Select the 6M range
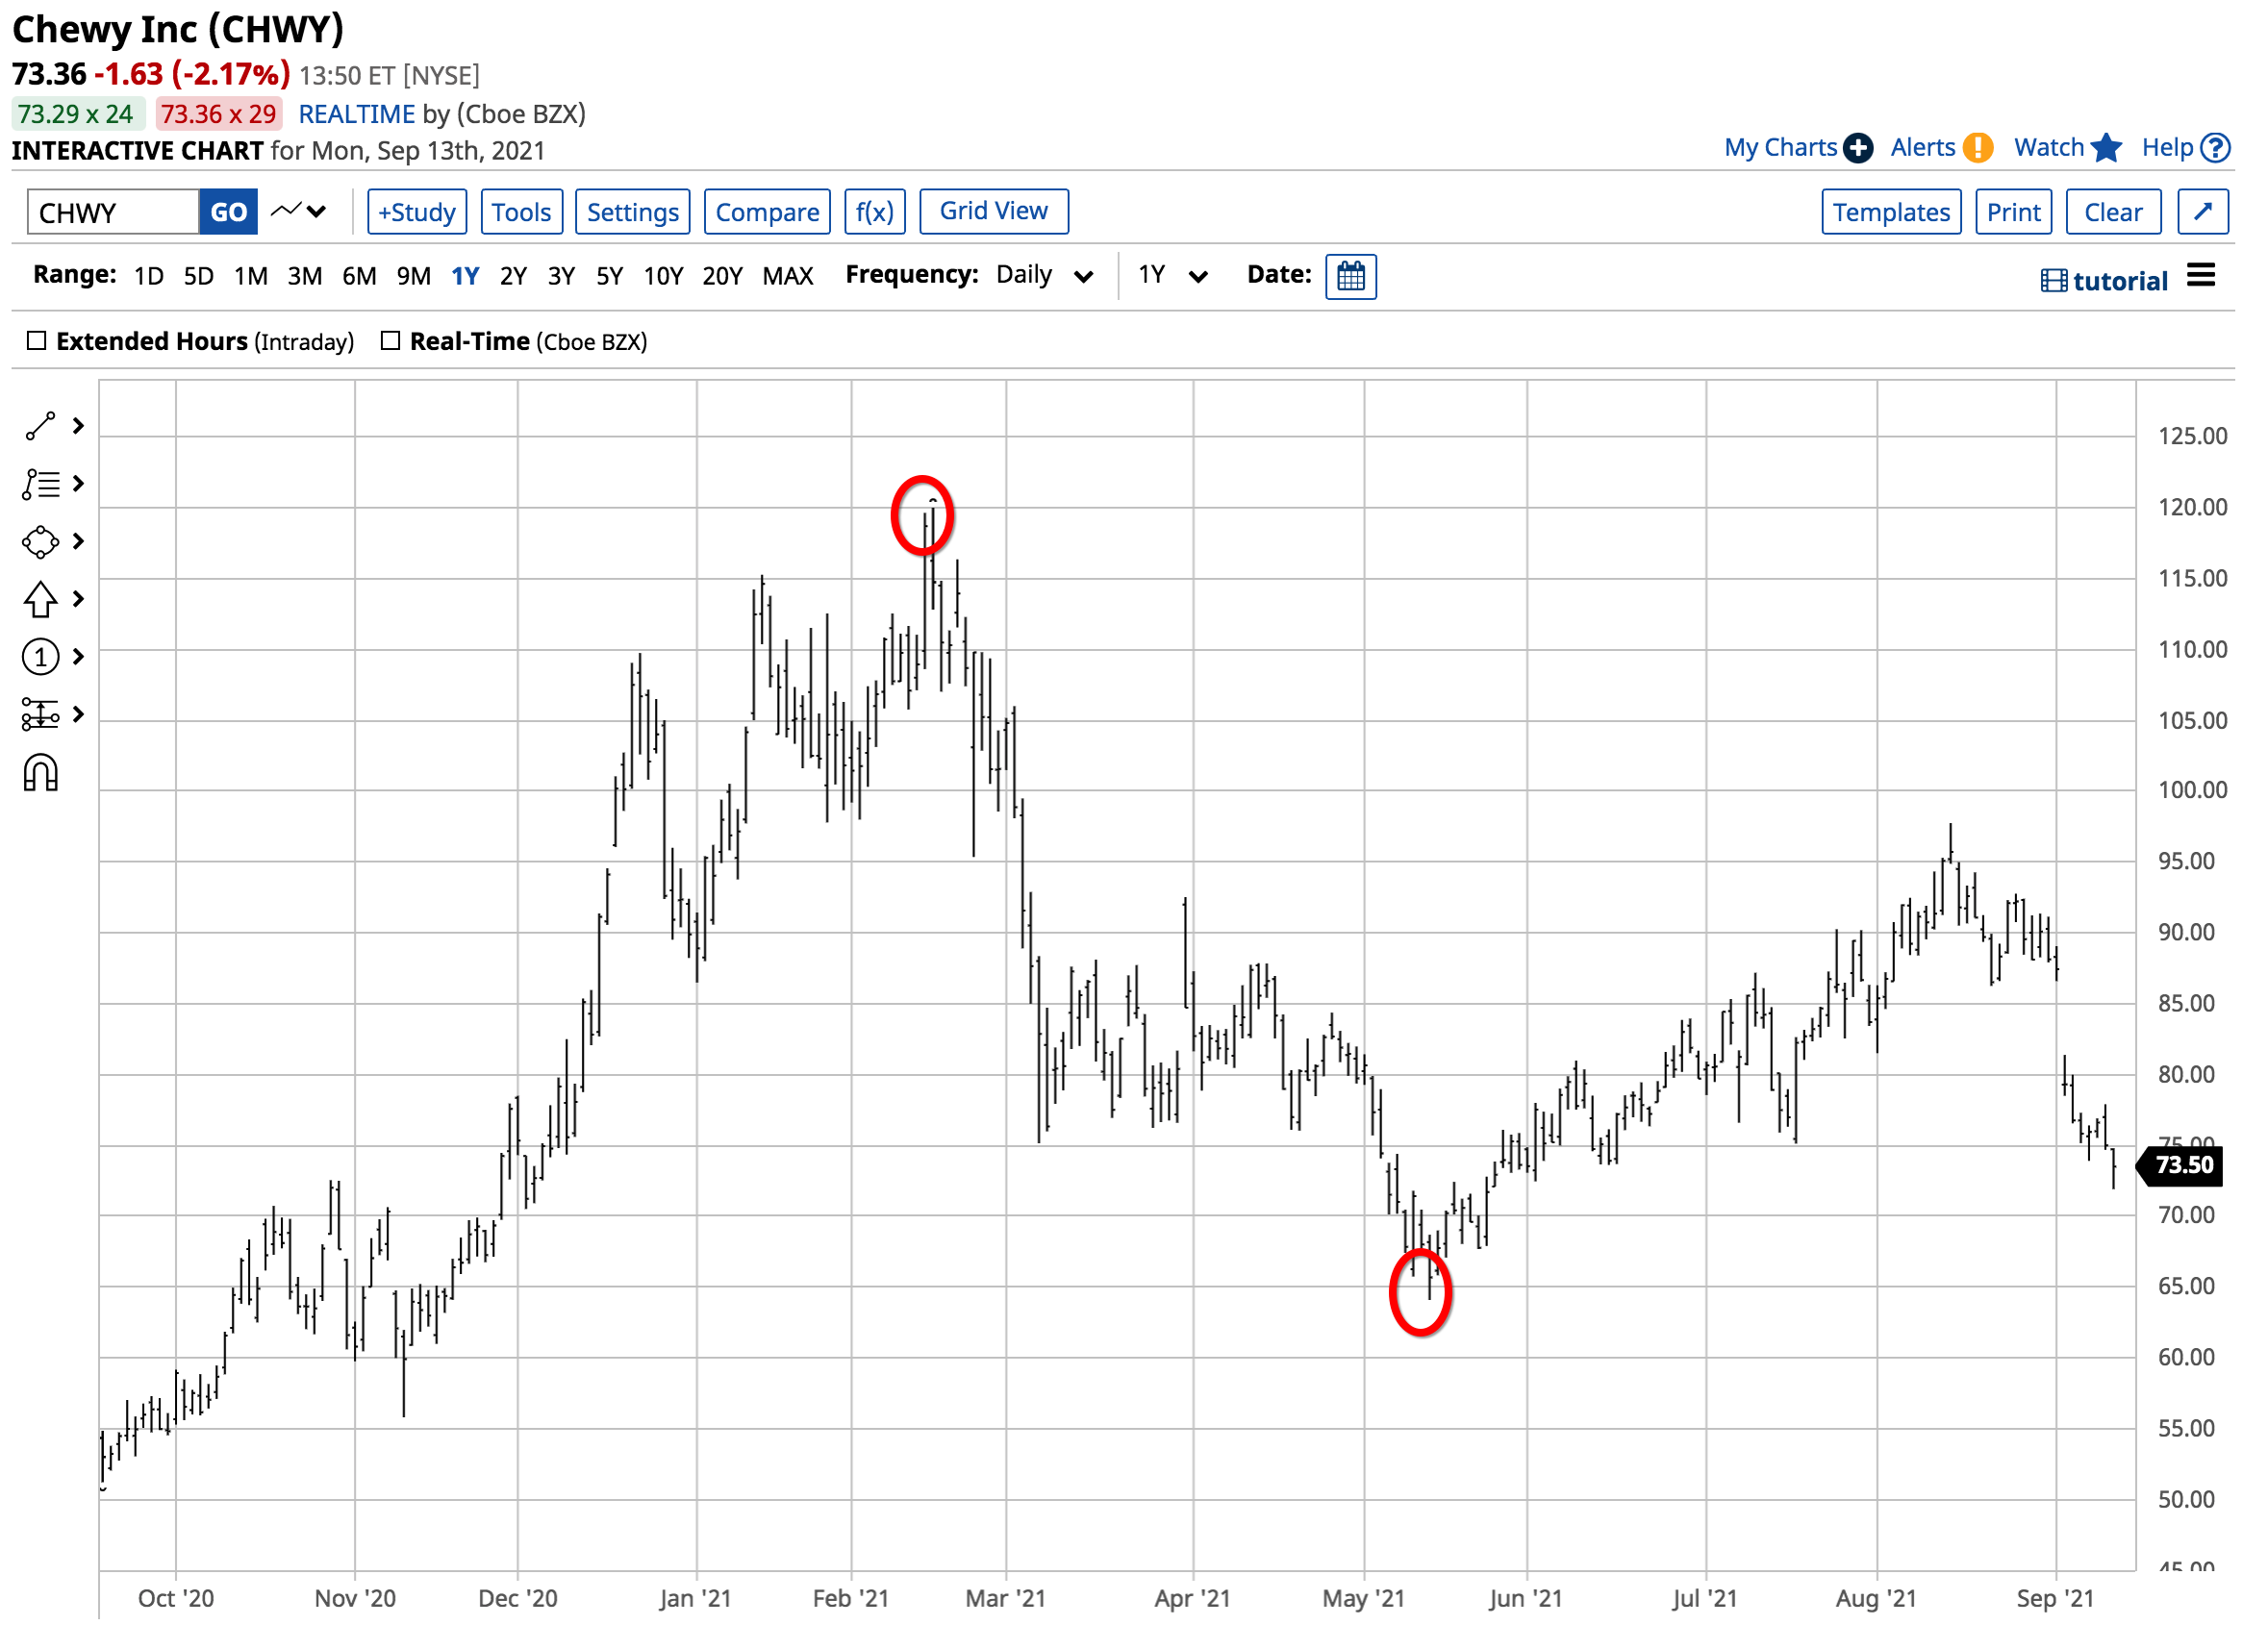Viewport: 2268px width, 1625px height. [x=359, y=276]
